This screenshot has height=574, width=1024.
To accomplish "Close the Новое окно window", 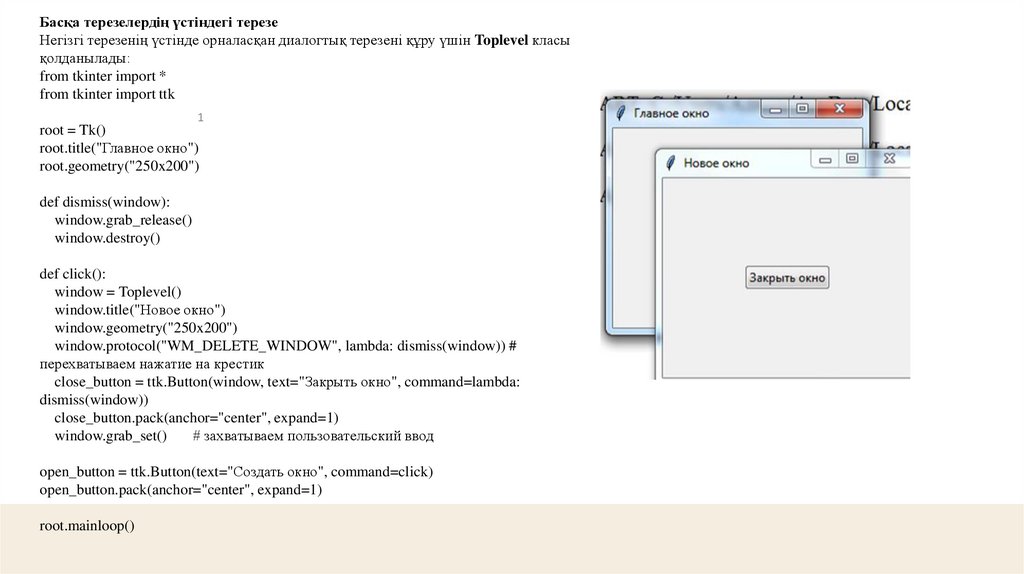I will (889, 159).
